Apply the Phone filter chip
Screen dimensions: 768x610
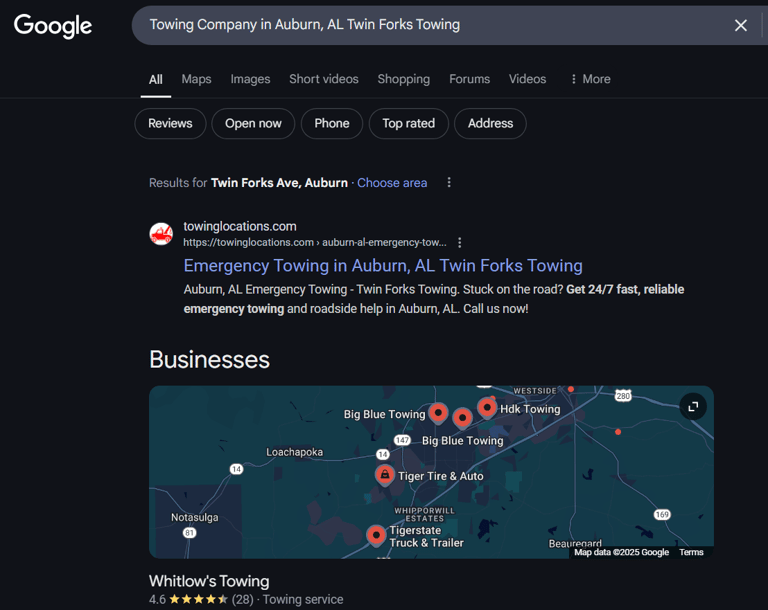click(332, 123)
